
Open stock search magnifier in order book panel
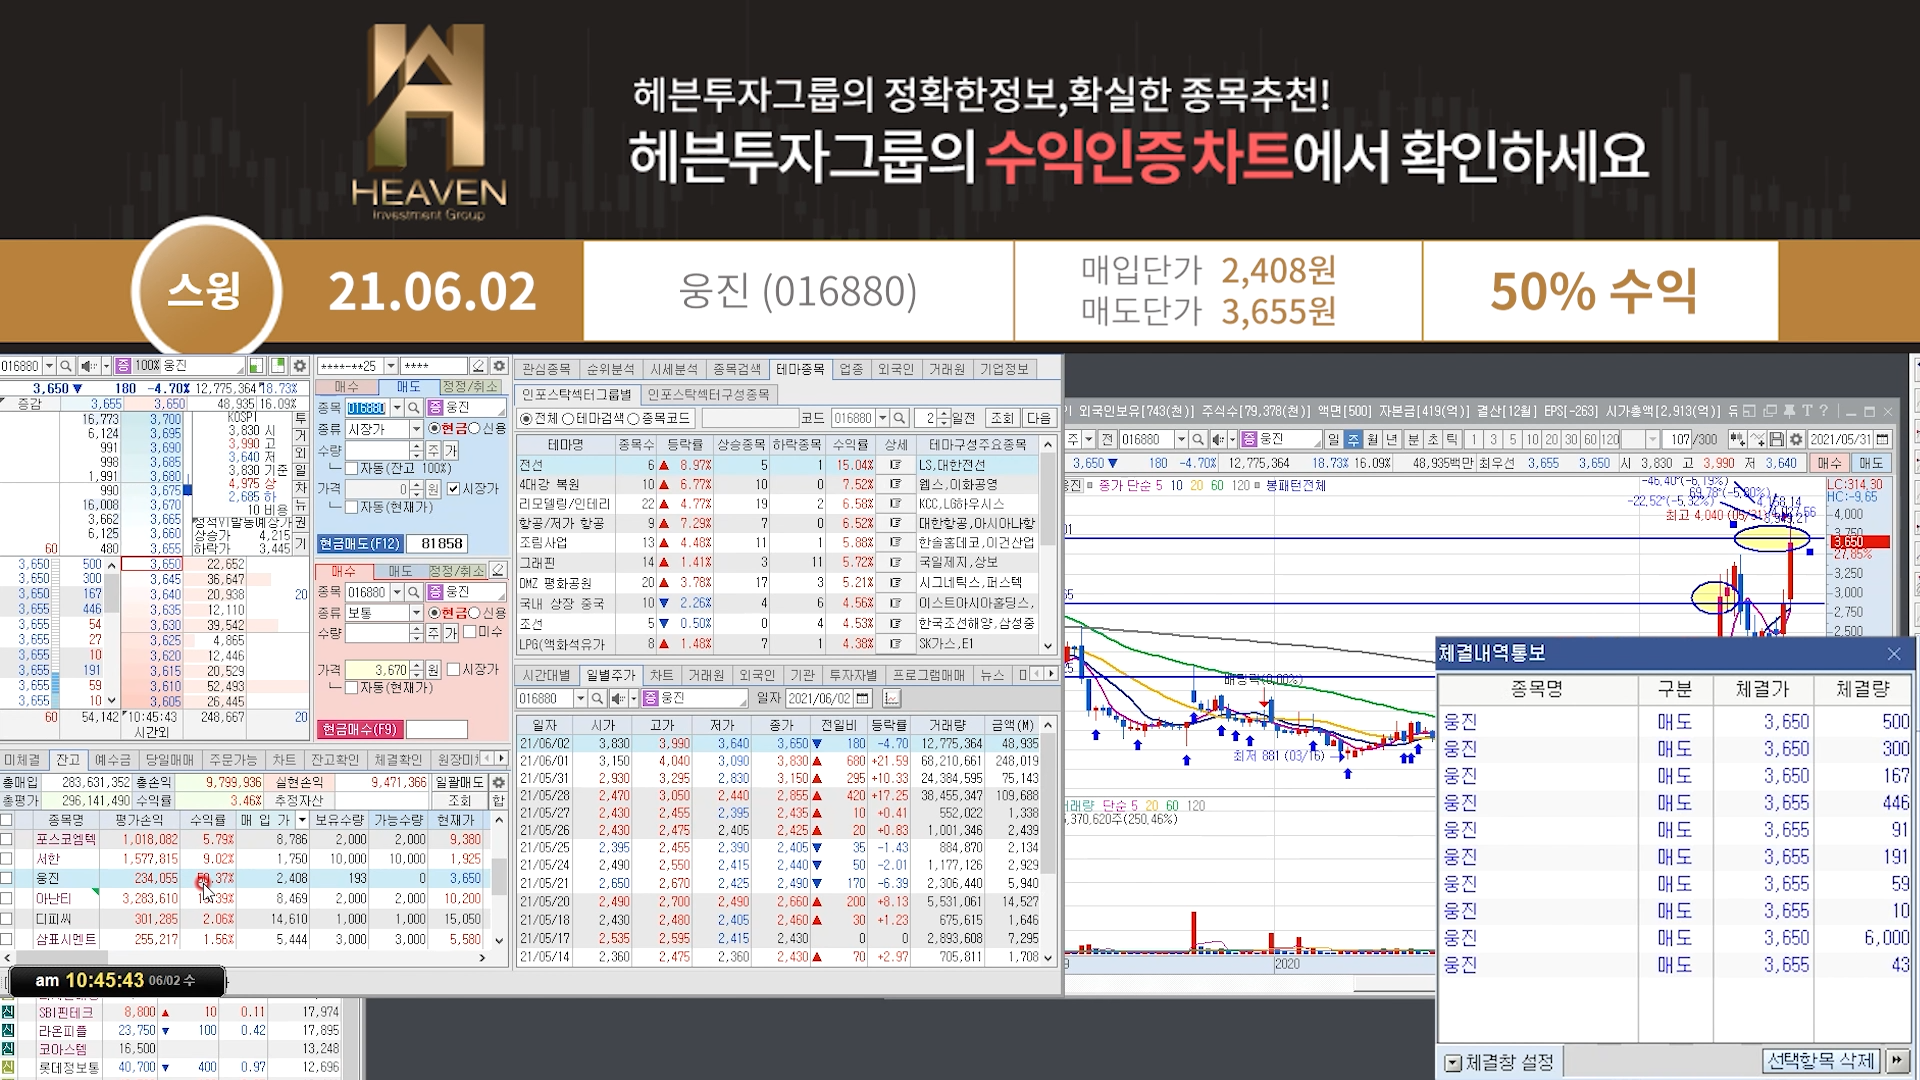pyautogui.click(x=66, y=366)
